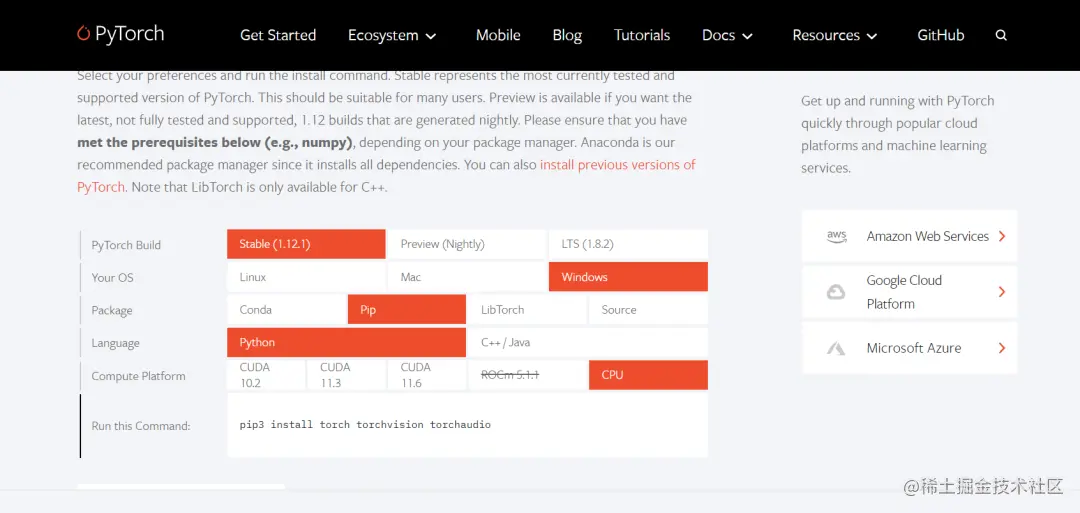Select the LTS (1.8.2) build
1080x513 pixels.
[628, 244]
